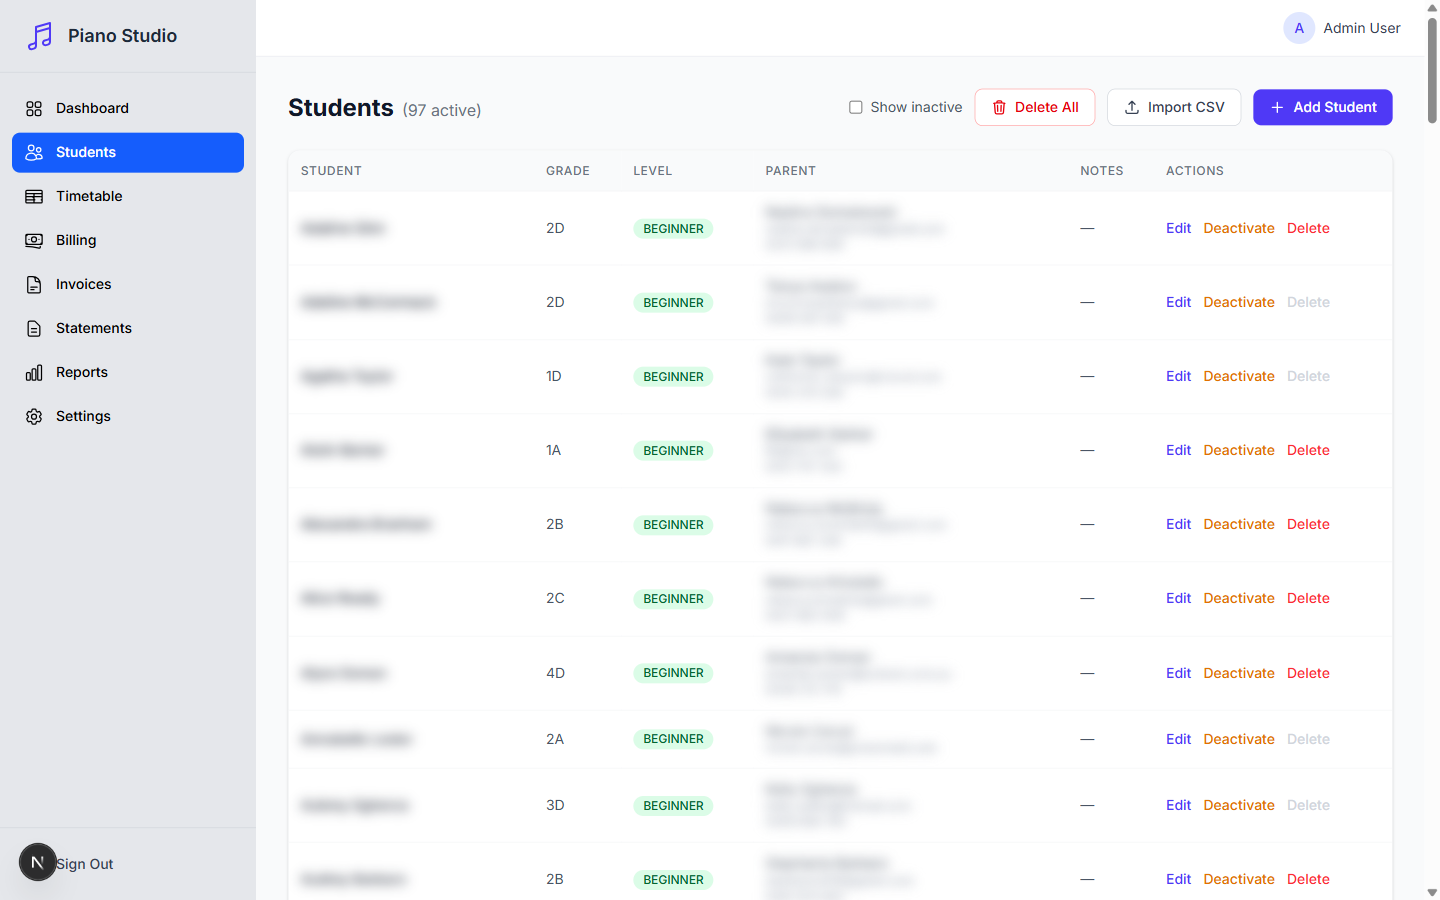Edit the grade 1A student

1178,450
